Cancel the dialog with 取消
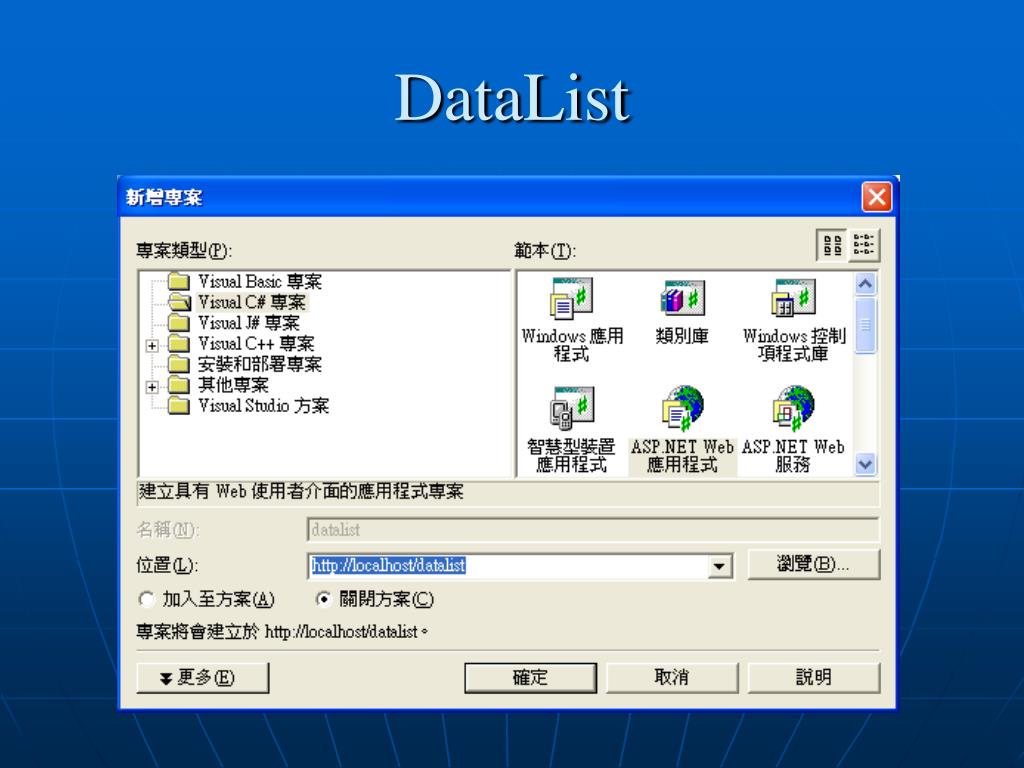1024x768 pixels. [672, 677]
